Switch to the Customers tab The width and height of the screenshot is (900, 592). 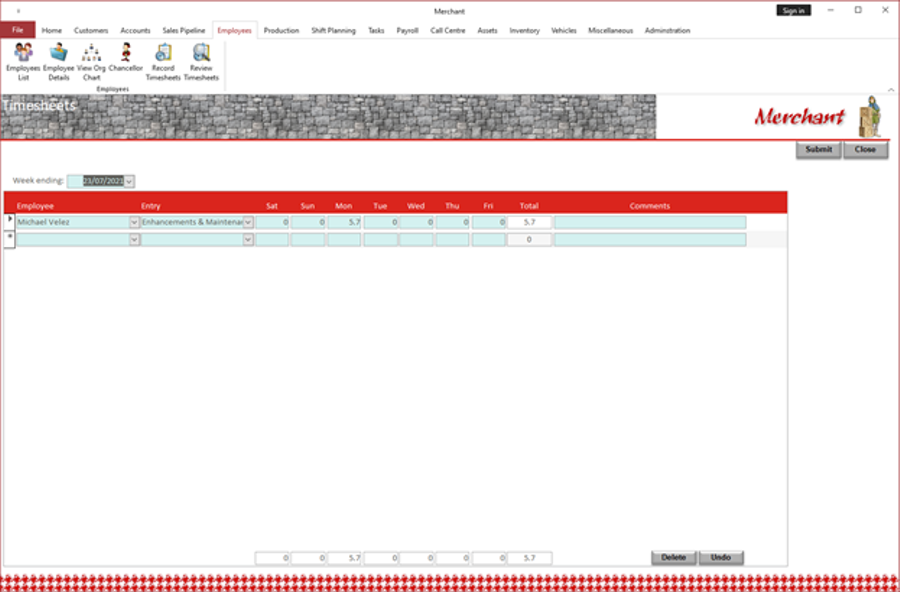(x=91, y=30)
